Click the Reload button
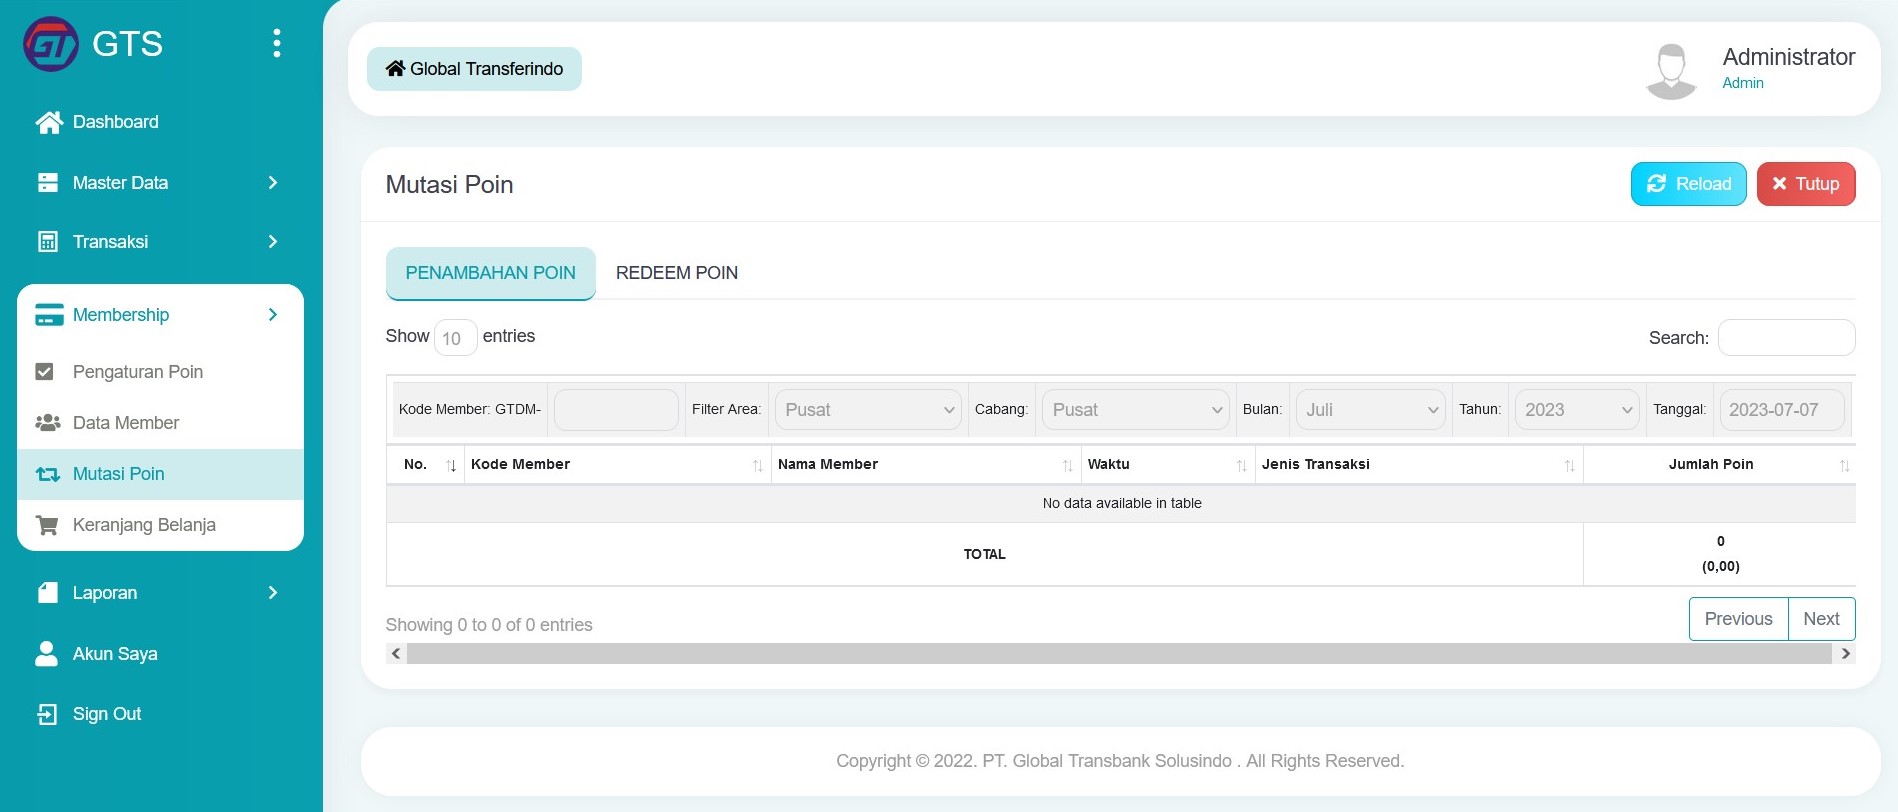Image resolution: width=1898 pixels, height=812 pixels. pyautogui.click(x=1688, y=184)
